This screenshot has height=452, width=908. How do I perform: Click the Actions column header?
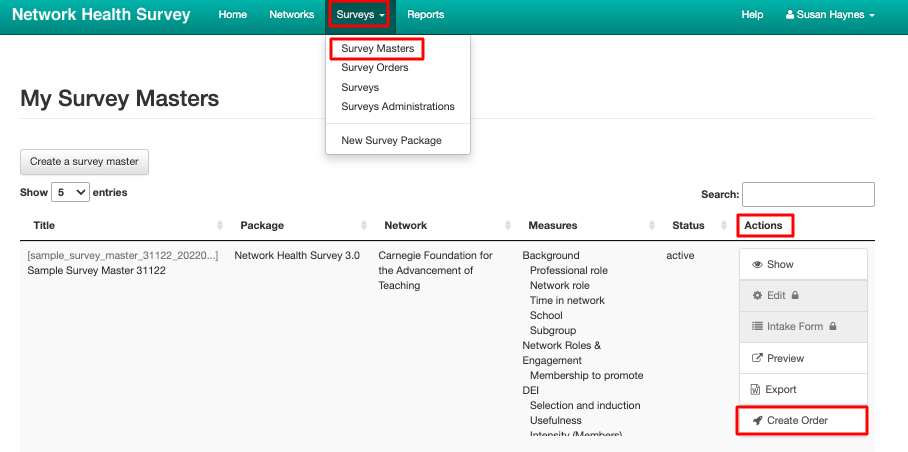(x=763, y=226)
